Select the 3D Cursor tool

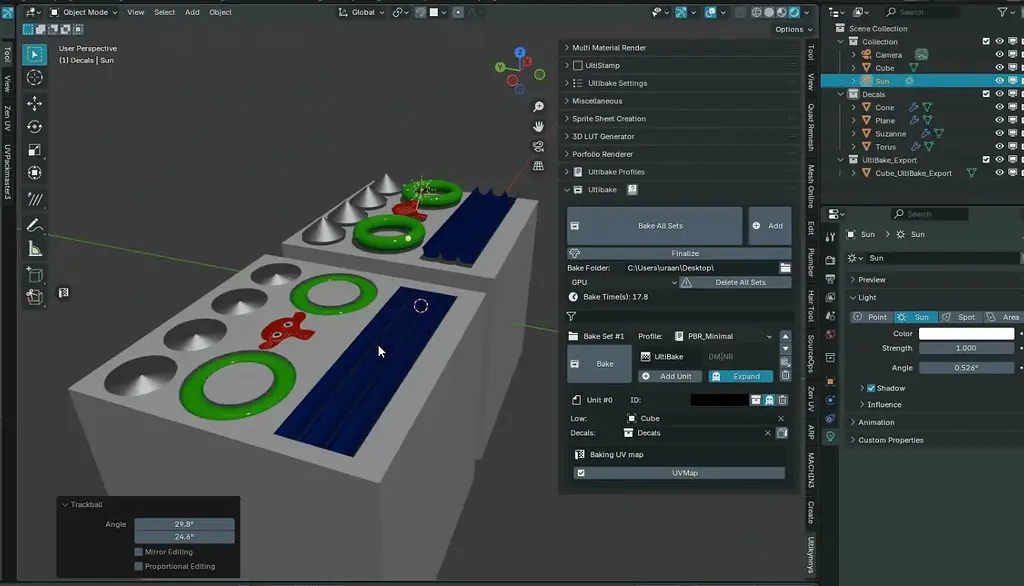tap(35, 78)
